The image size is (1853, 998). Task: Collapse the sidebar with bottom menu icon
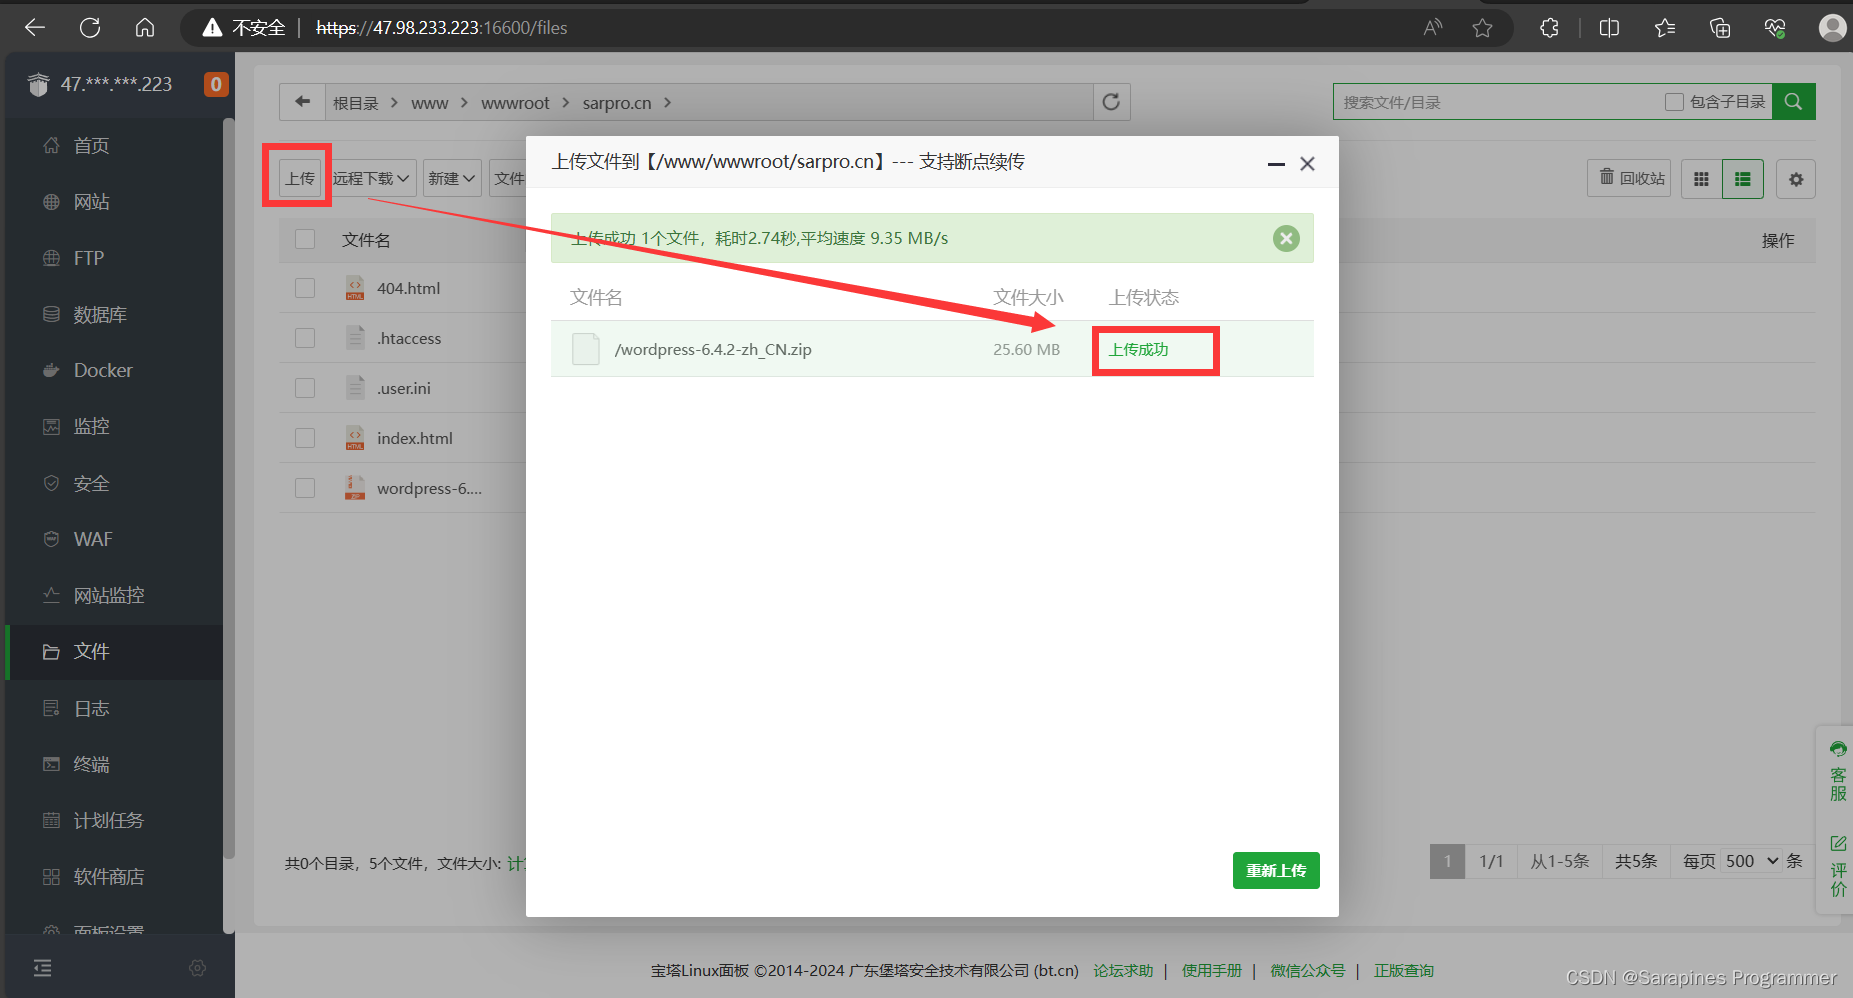(x=42, y=967)
